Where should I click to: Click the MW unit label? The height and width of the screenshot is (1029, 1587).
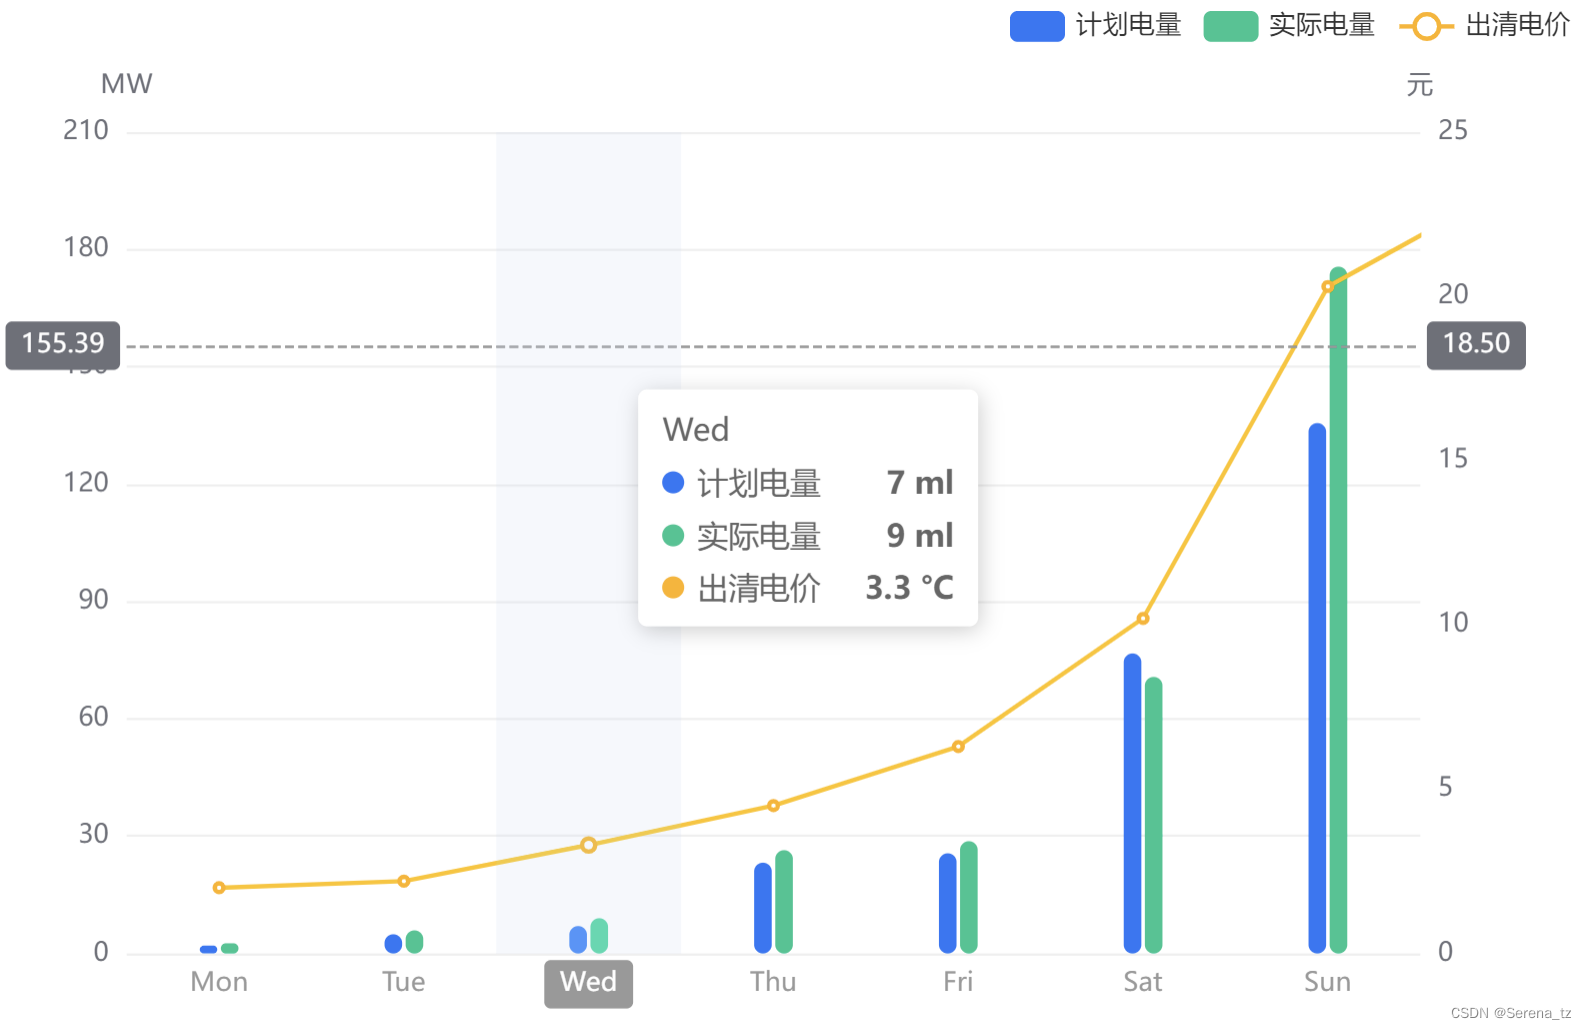(x=127, y=84)
